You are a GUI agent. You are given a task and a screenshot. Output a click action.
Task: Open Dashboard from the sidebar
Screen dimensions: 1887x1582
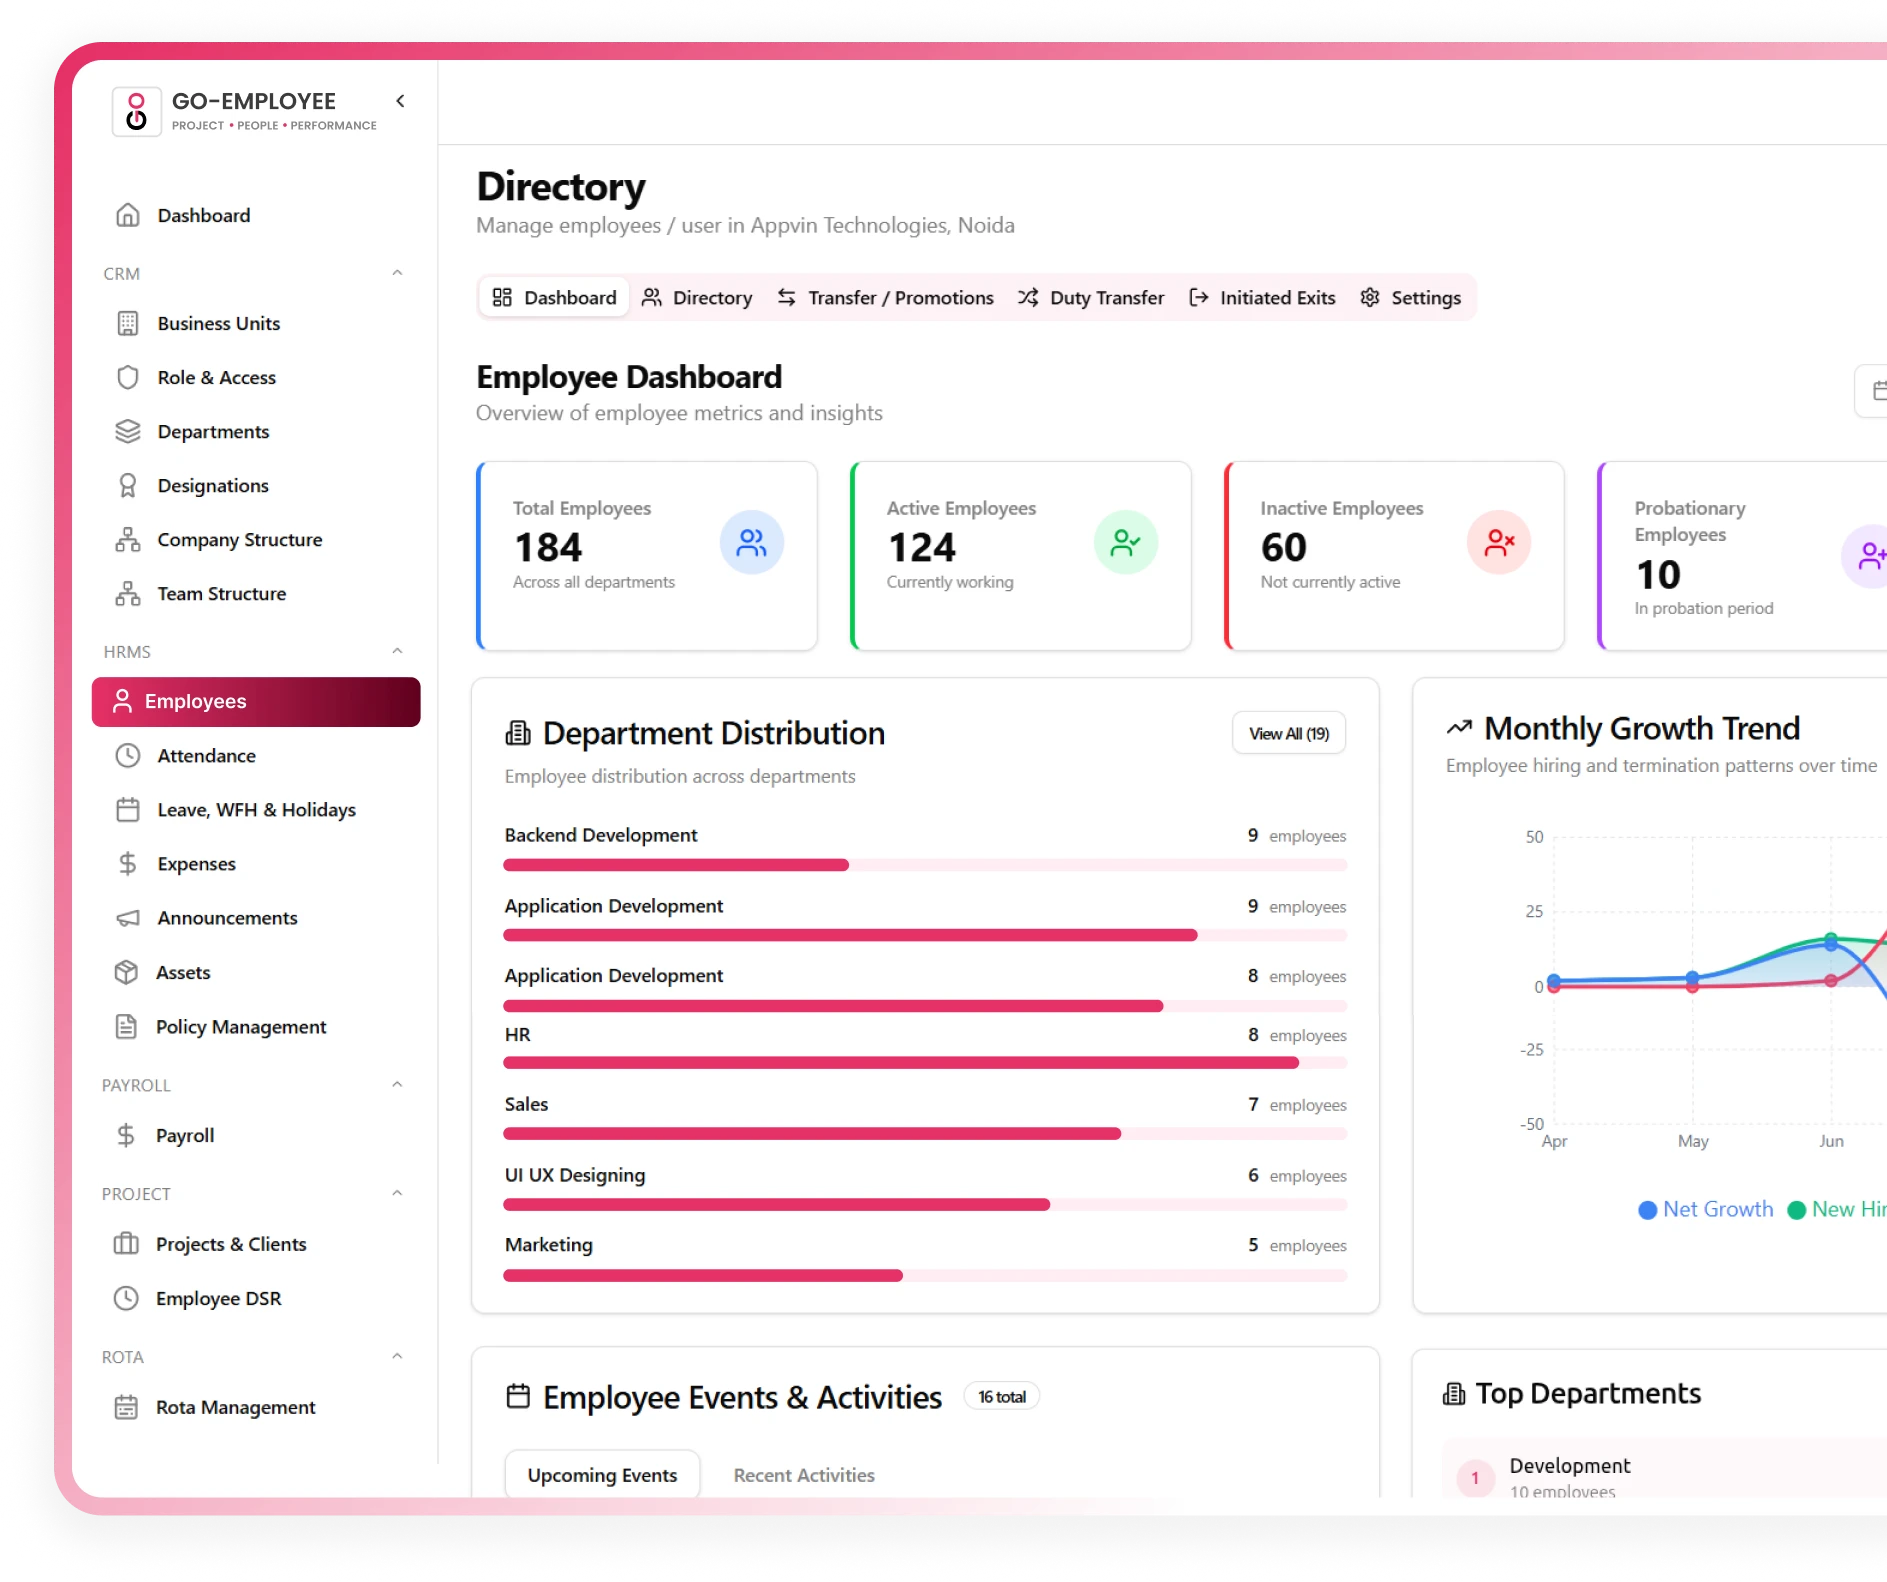(204, 215)
